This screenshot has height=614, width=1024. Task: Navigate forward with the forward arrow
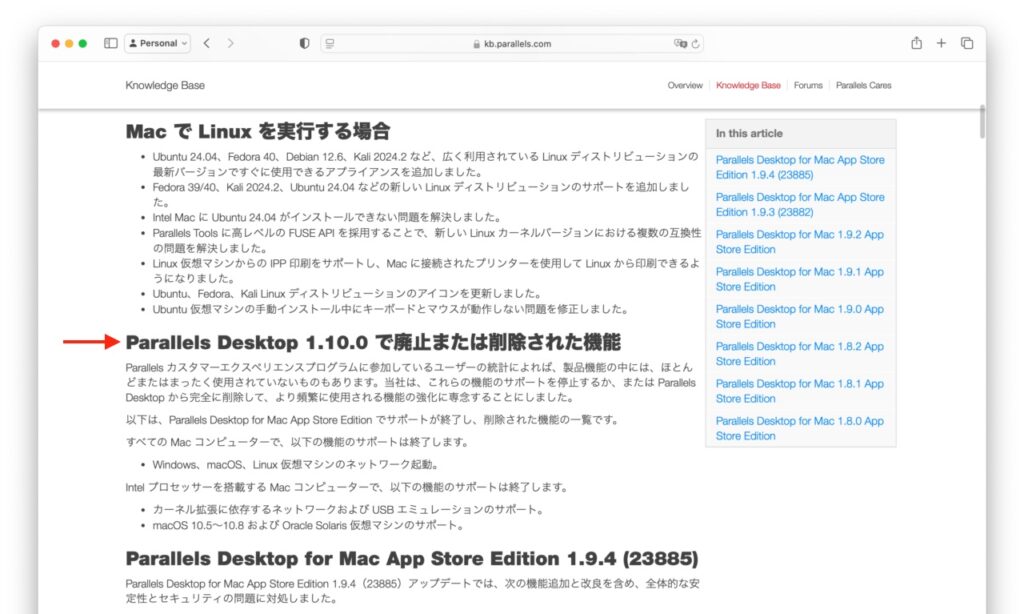(229, 43)
